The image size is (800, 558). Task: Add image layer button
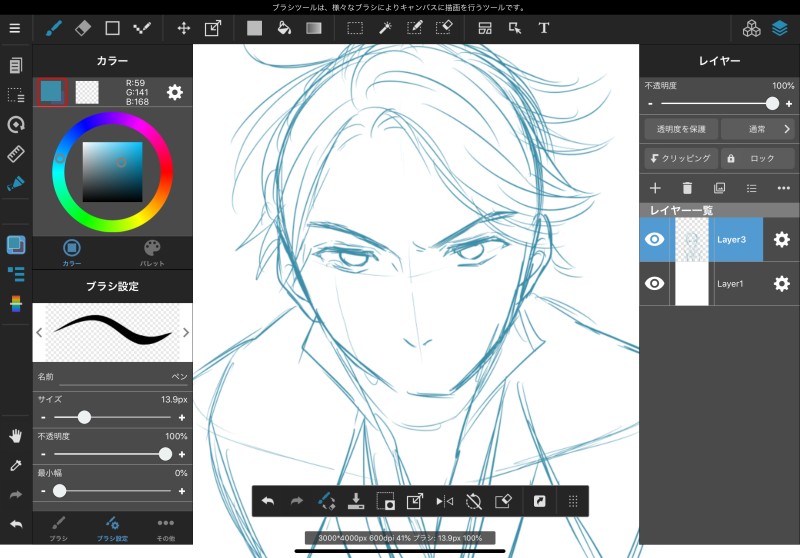tap(719, 188)
